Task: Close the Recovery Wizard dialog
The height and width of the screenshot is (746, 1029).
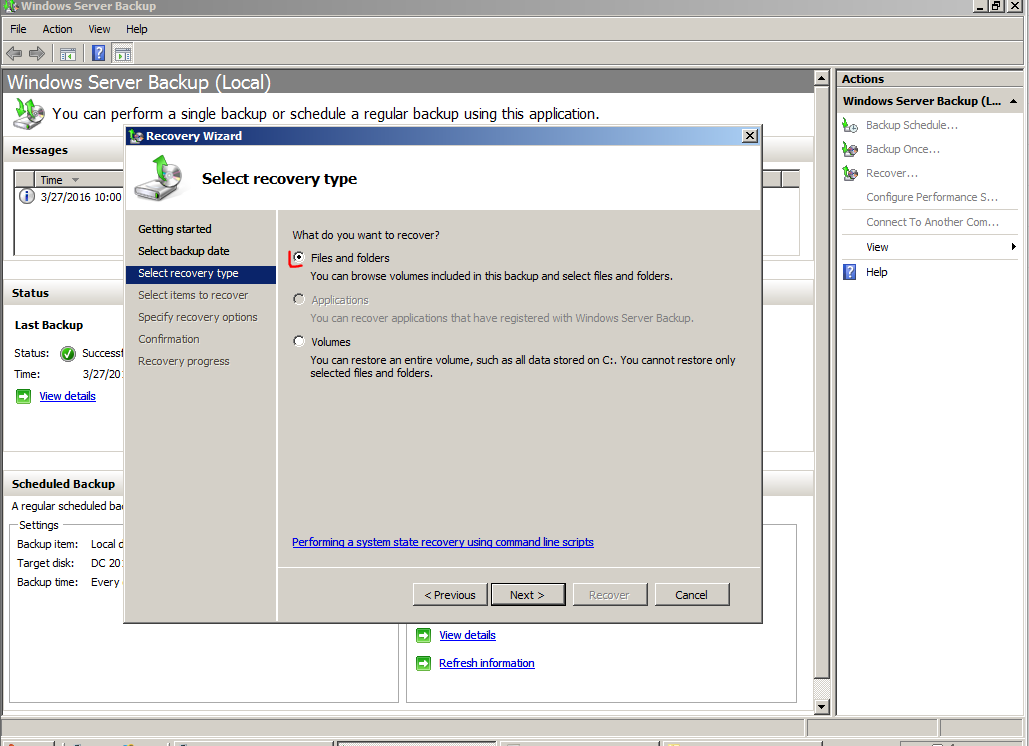Action: click(x=749, y=136)
